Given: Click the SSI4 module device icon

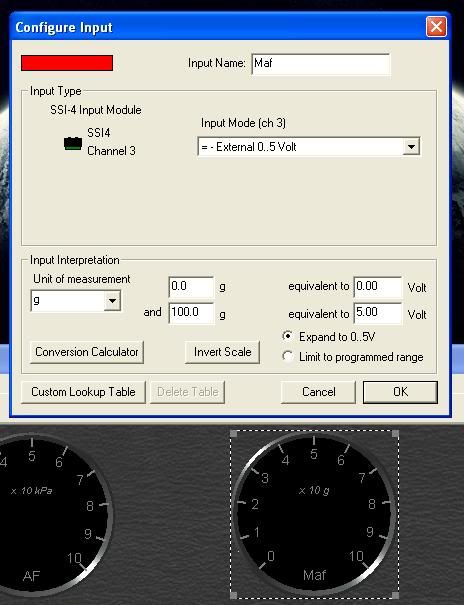Looking at the screenshot, I should click(73, 144).
